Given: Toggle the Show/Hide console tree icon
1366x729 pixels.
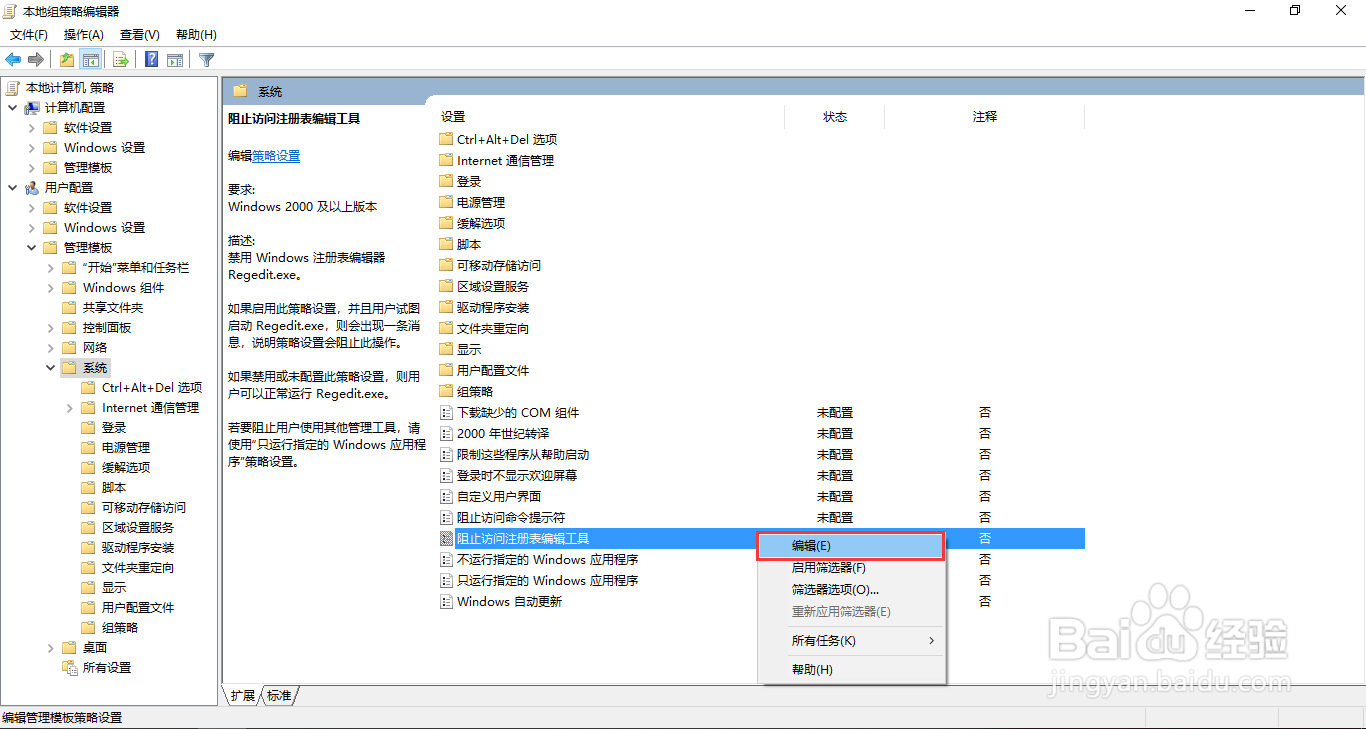Looking at the screenshot, I should (91, 59).
